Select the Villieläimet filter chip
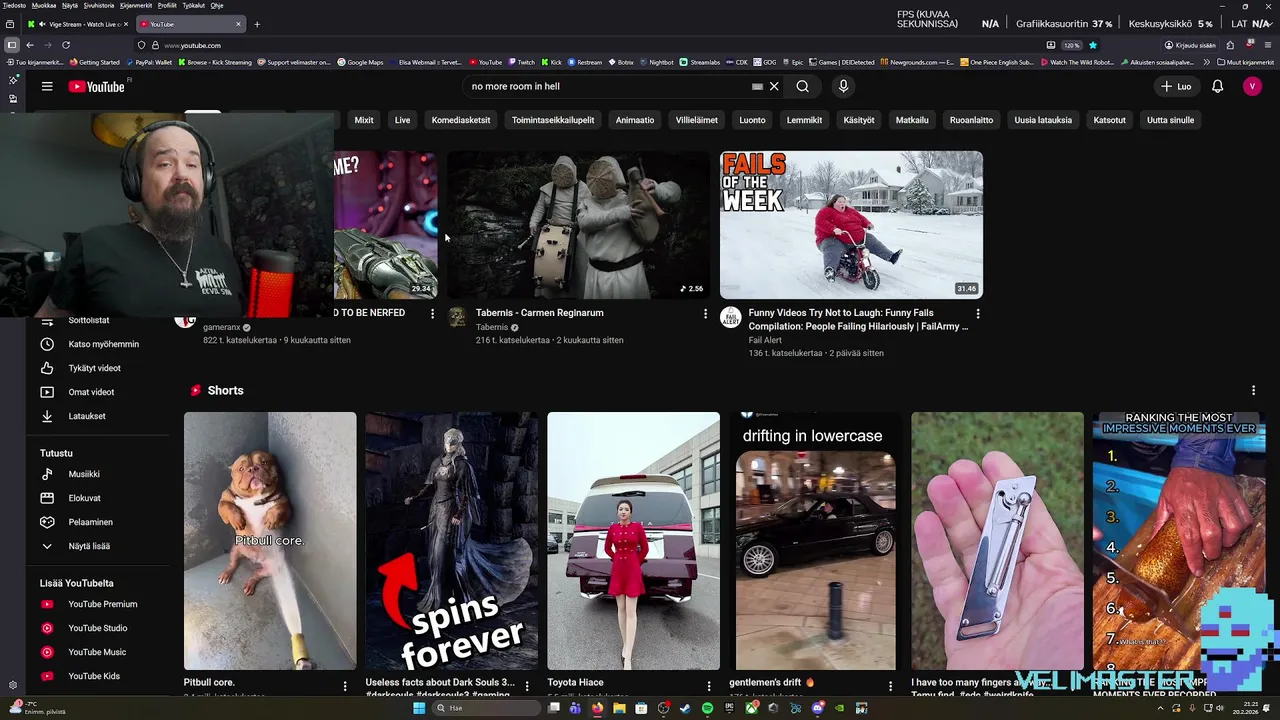1280x720 pixels. (696, 120)
